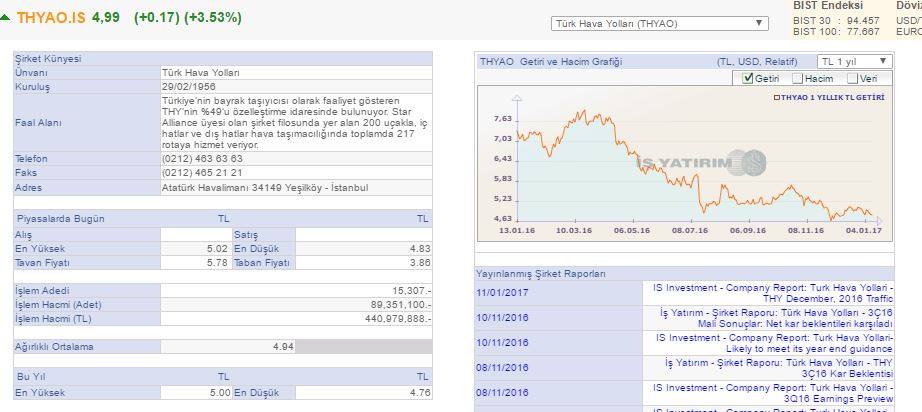This screenshot has height=412, width=922.
Task: Click the chart date label 10.03.16
Action: 574,230
